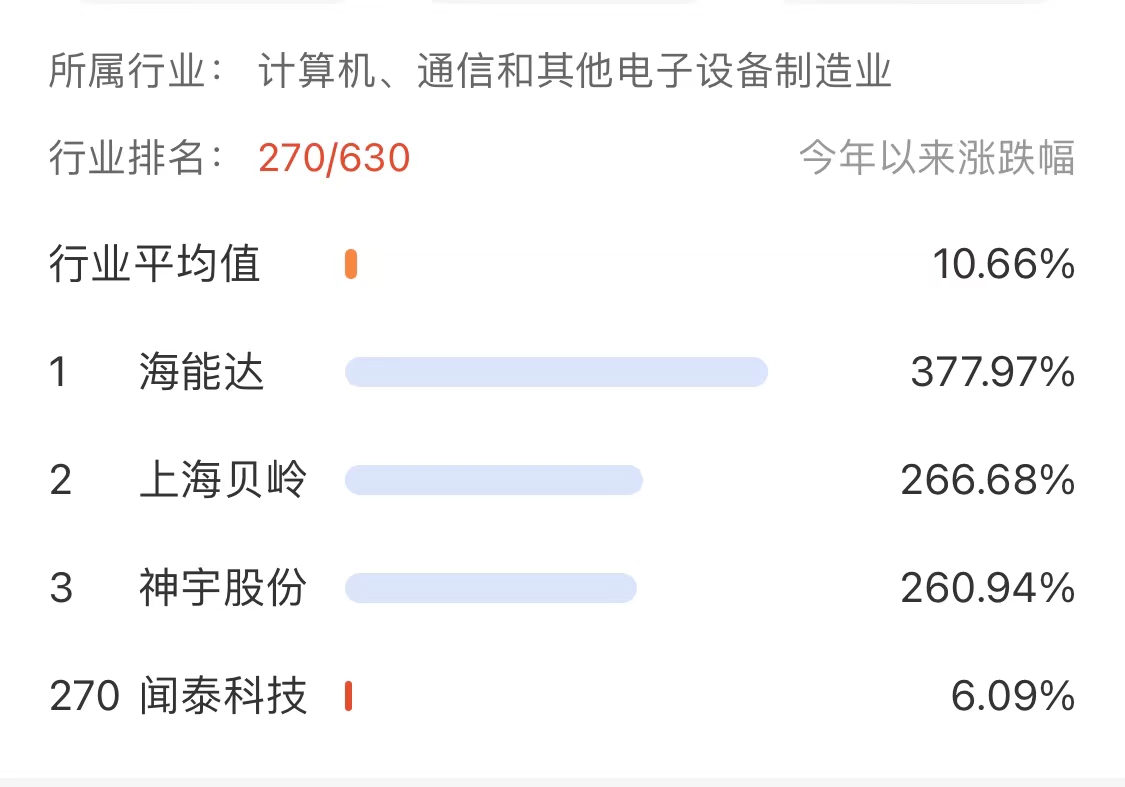Select the 海能达 progress bar

[556, 372]
